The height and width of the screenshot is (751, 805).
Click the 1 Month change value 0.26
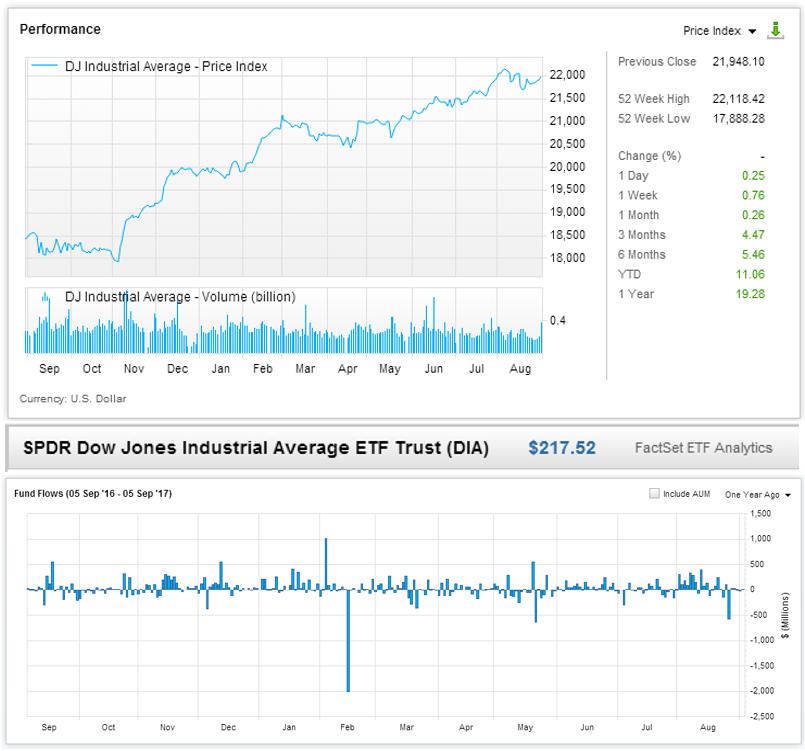pyautogui.click(x=753, y=215)
